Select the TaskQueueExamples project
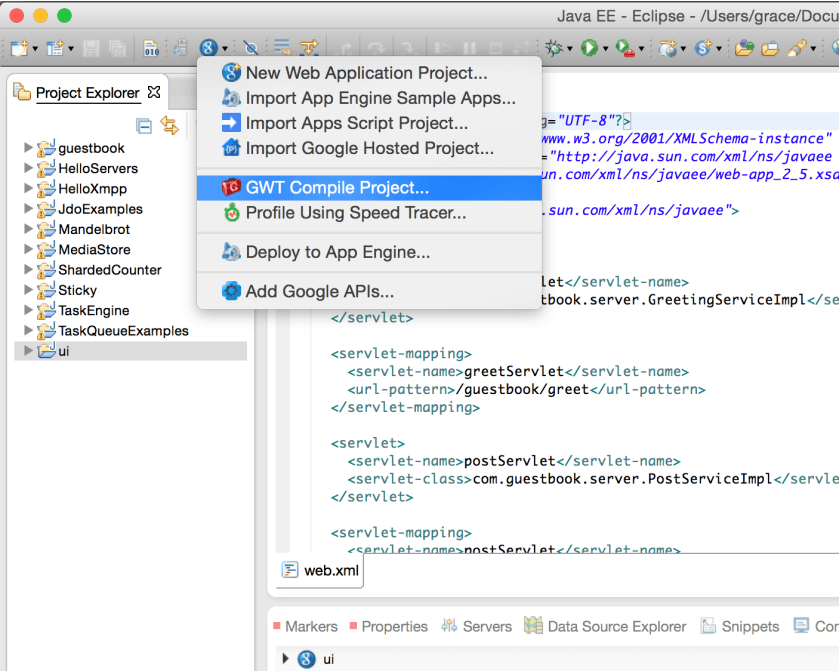This screenshot has width=839, height=671. pos(123,330)
